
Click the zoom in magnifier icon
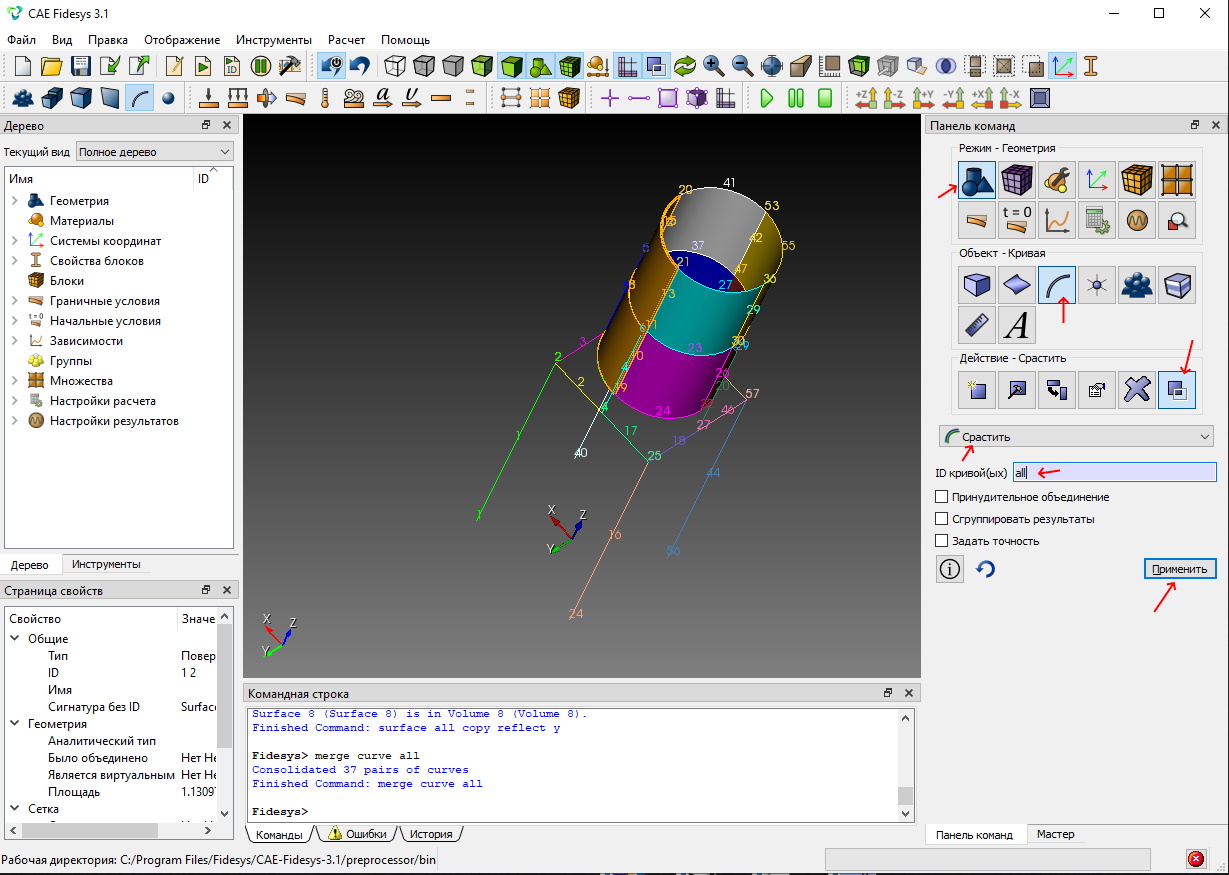point(714,67)
